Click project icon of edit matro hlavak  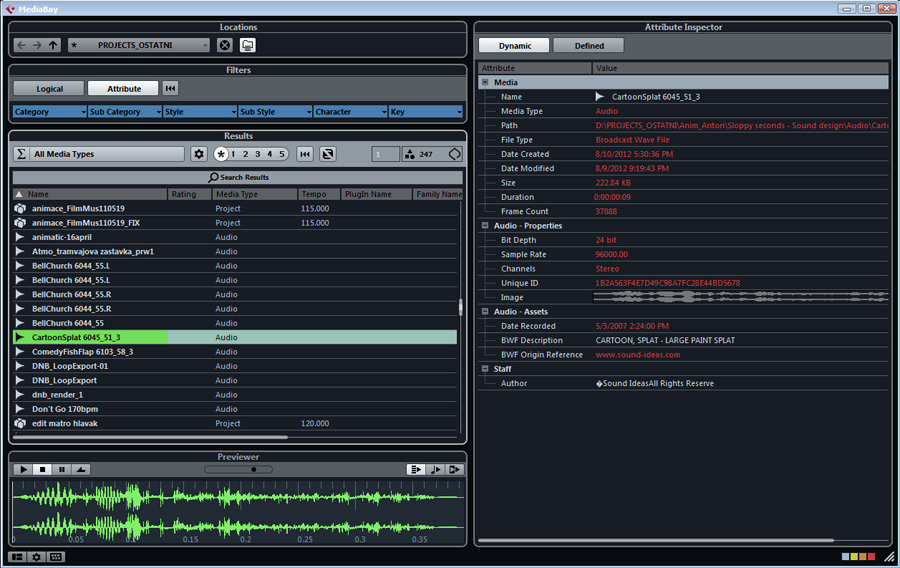pyautogui.click(x=20, y=423)
